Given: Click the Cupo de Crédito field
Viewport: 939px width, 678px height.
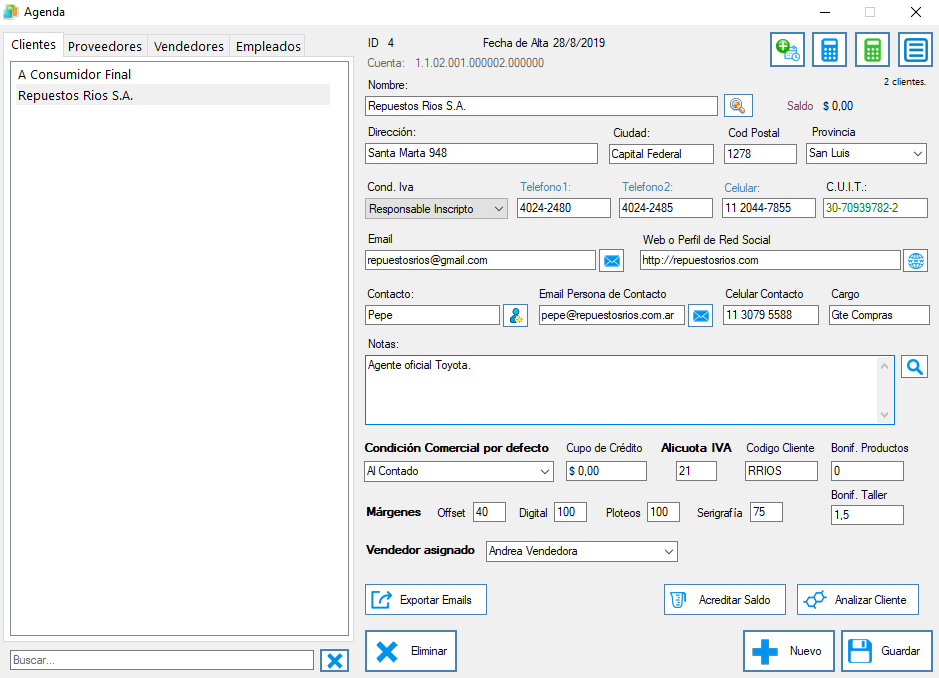Looking at the screenshot, I should pyautogui.click(x=606, y=471).
